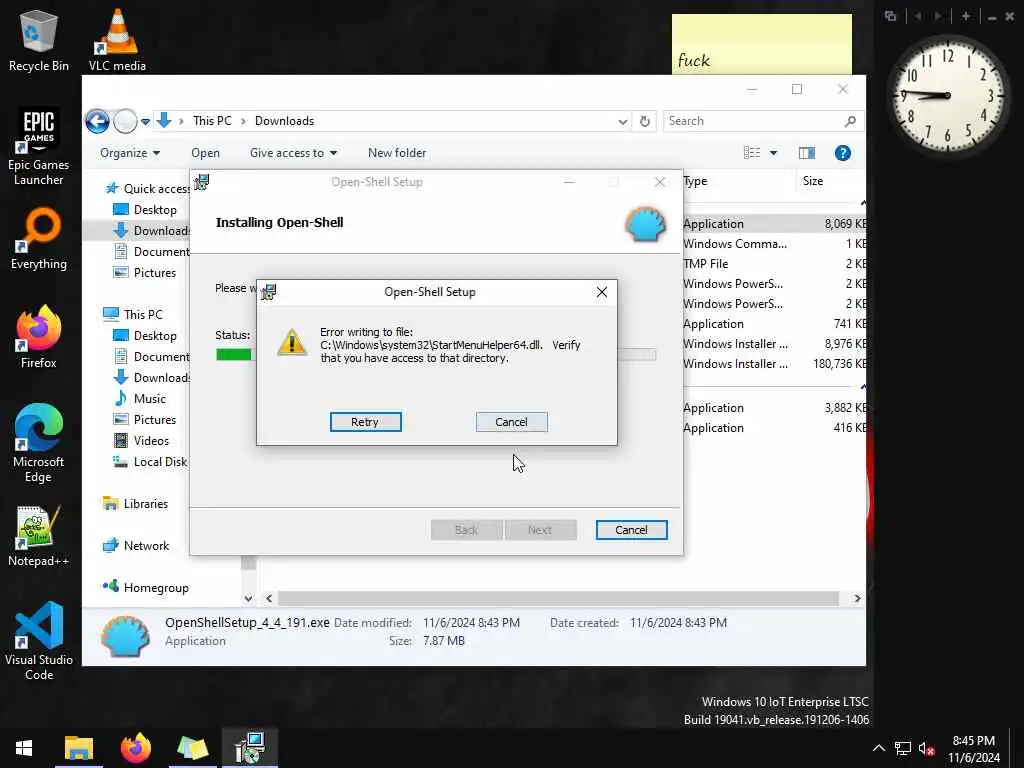Select Network in the navigation pane

pos(136,545)
